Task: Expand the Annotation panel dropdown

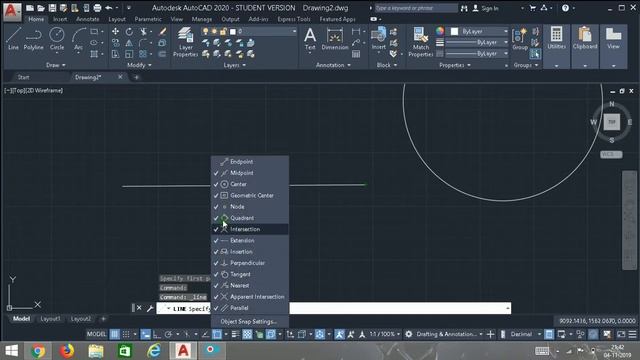Action: coord(333,65)
